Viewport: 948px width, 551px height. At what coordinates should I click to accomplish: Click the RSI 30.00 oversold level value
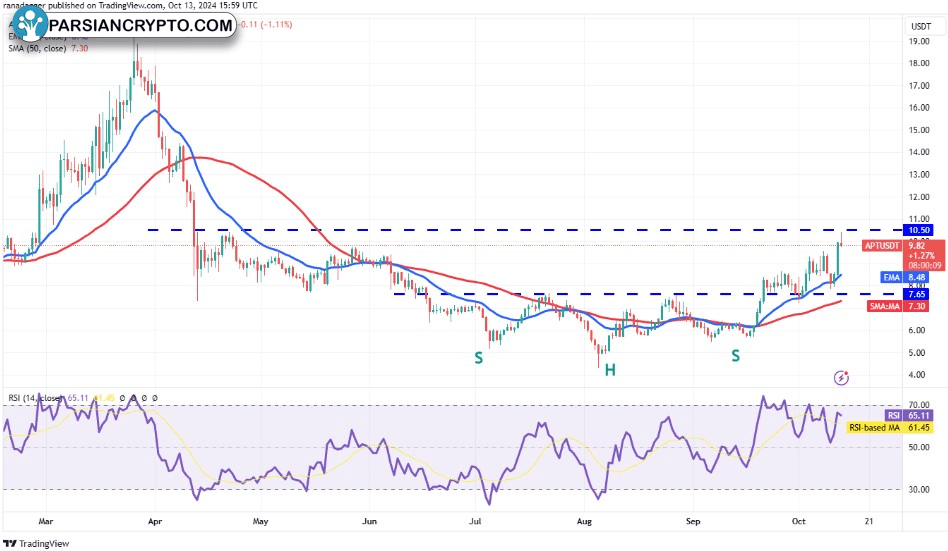click(919, 489)
